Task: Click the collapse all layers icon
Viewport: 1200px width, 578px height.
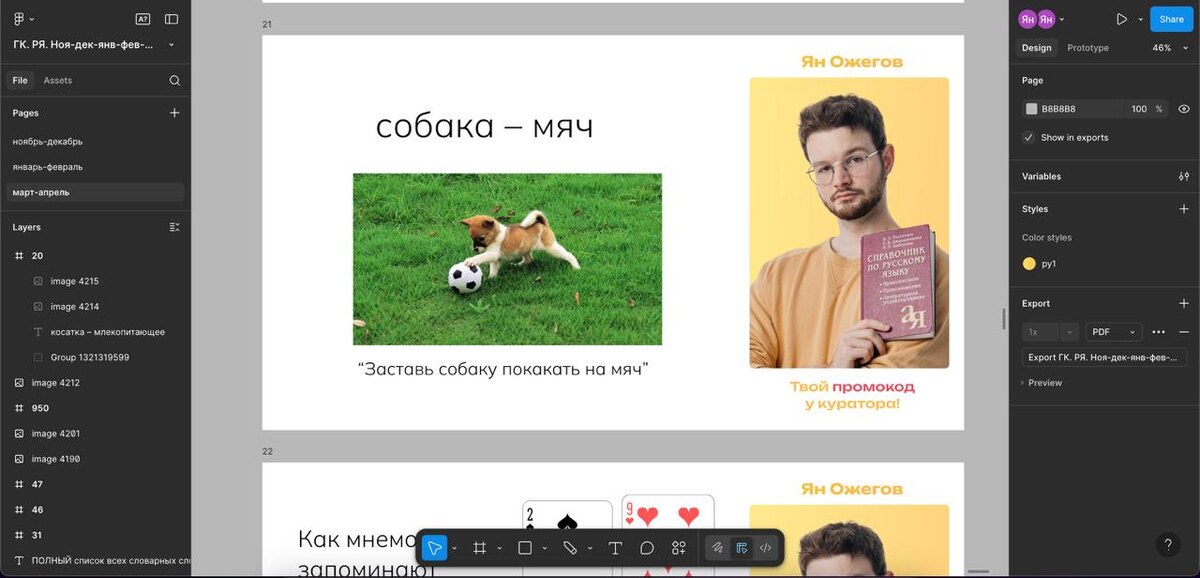Action: pos(175,227)
